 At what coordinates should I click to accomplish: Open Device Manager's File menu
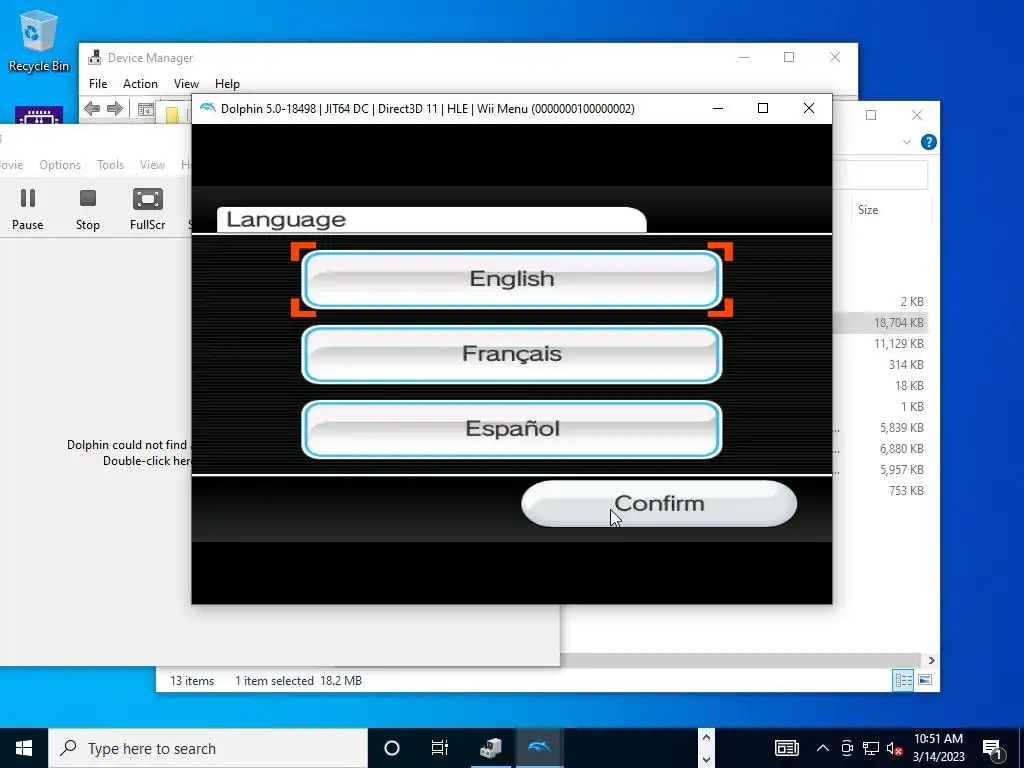click(98, 84)
